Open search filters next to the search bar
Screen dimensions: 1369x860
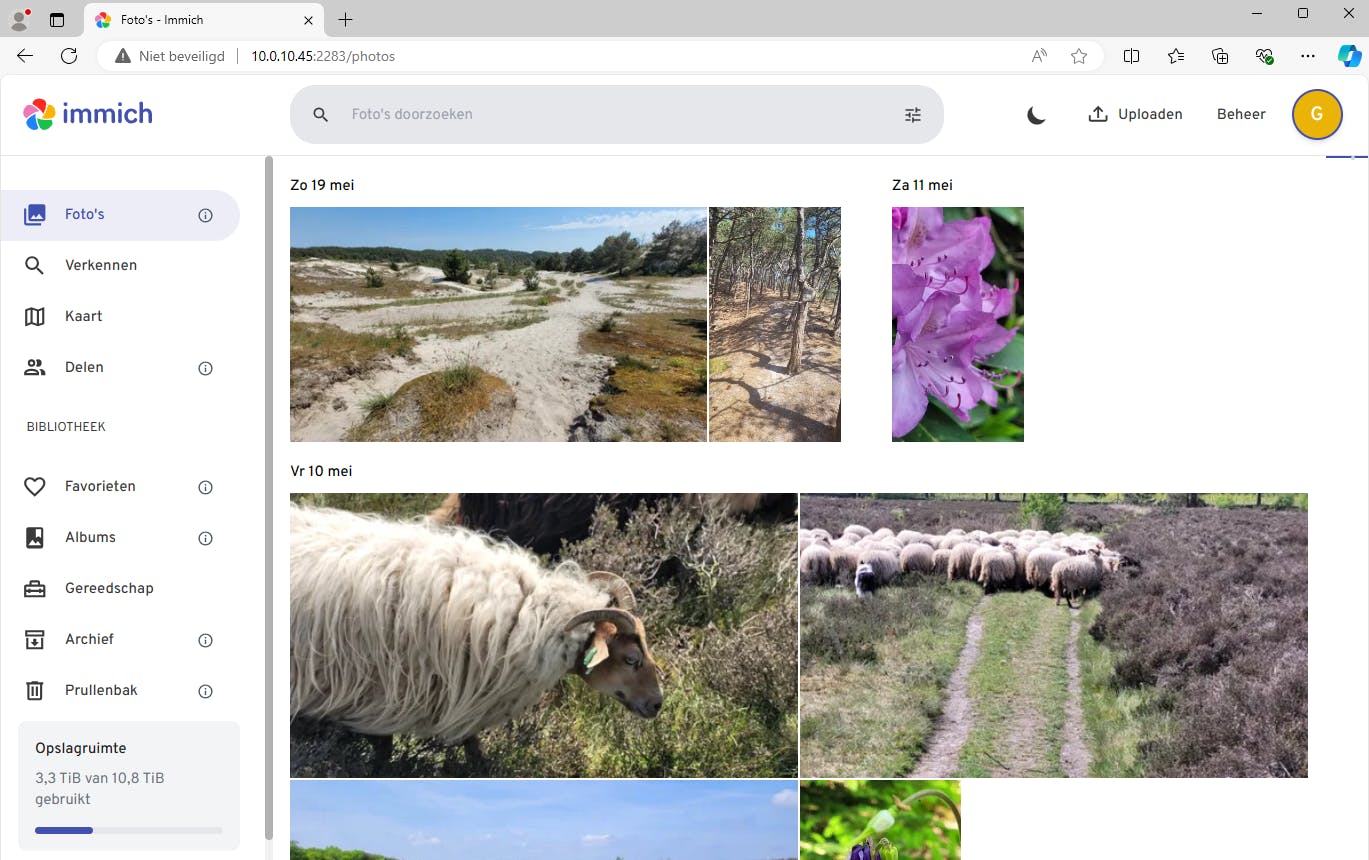click(912, 114)
